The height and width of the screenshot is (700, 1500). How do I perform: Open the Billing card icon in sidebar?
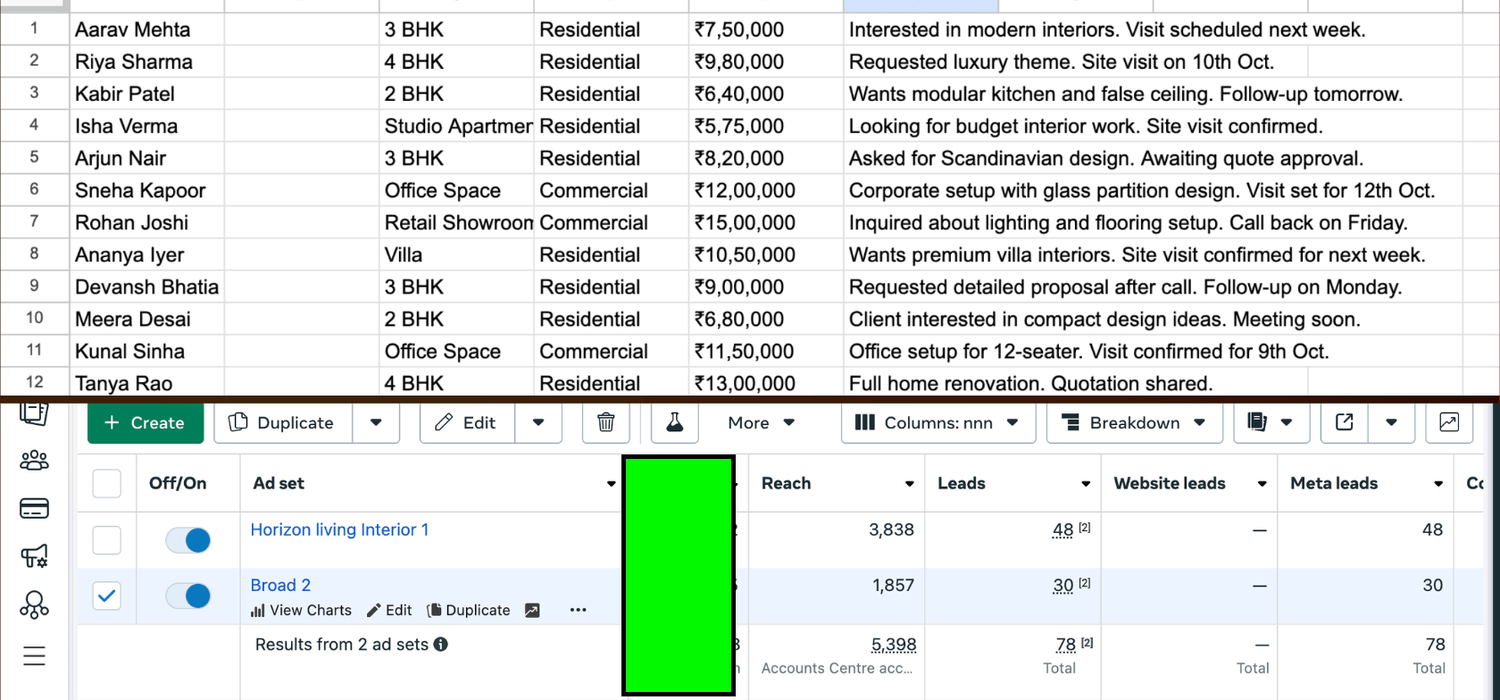pos(34,509)
